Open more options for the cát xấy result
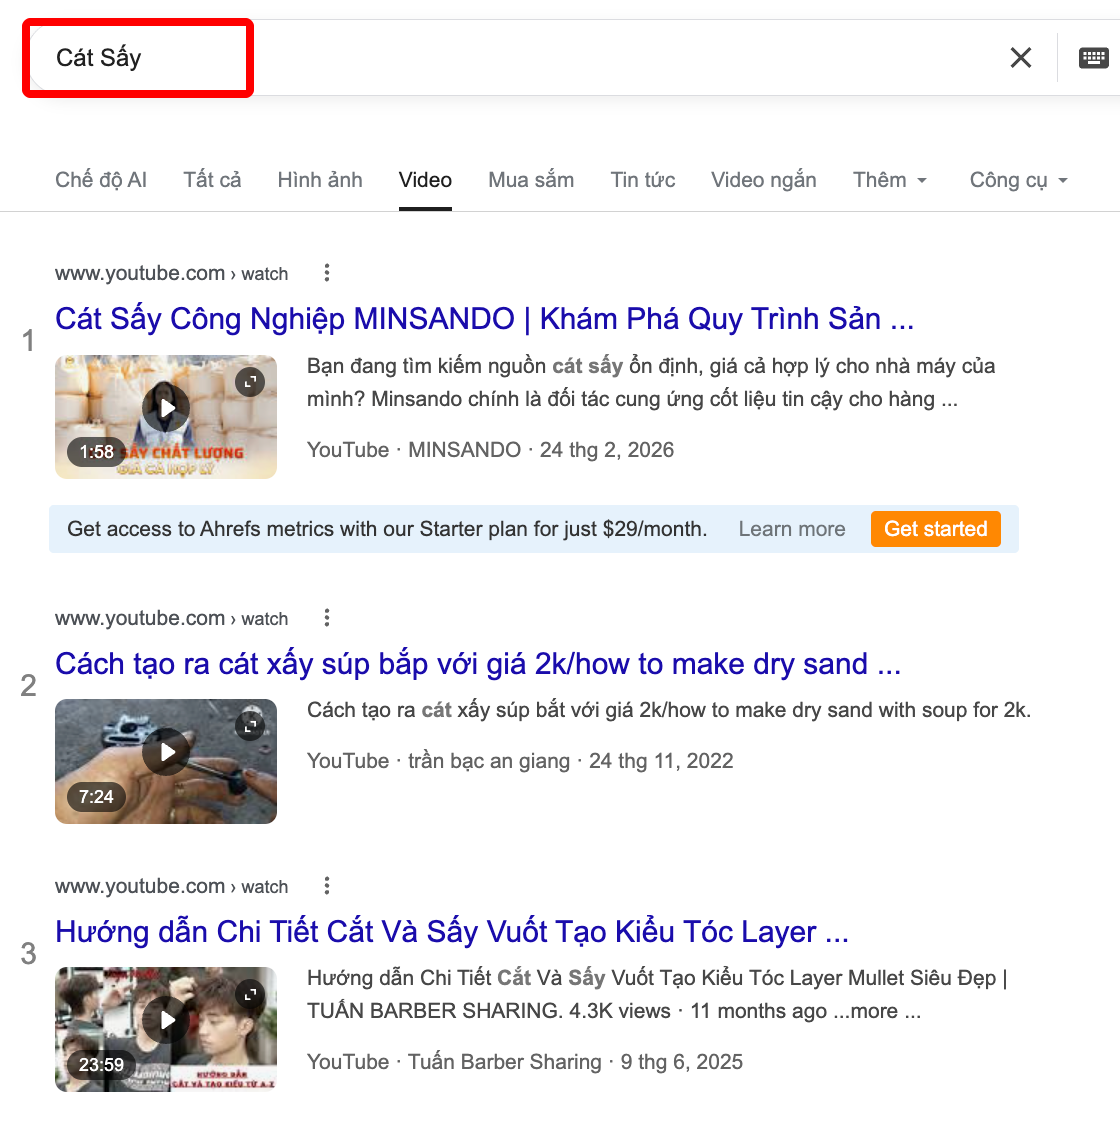The width and height of the screenshot is (1120, 1130). 326,618
